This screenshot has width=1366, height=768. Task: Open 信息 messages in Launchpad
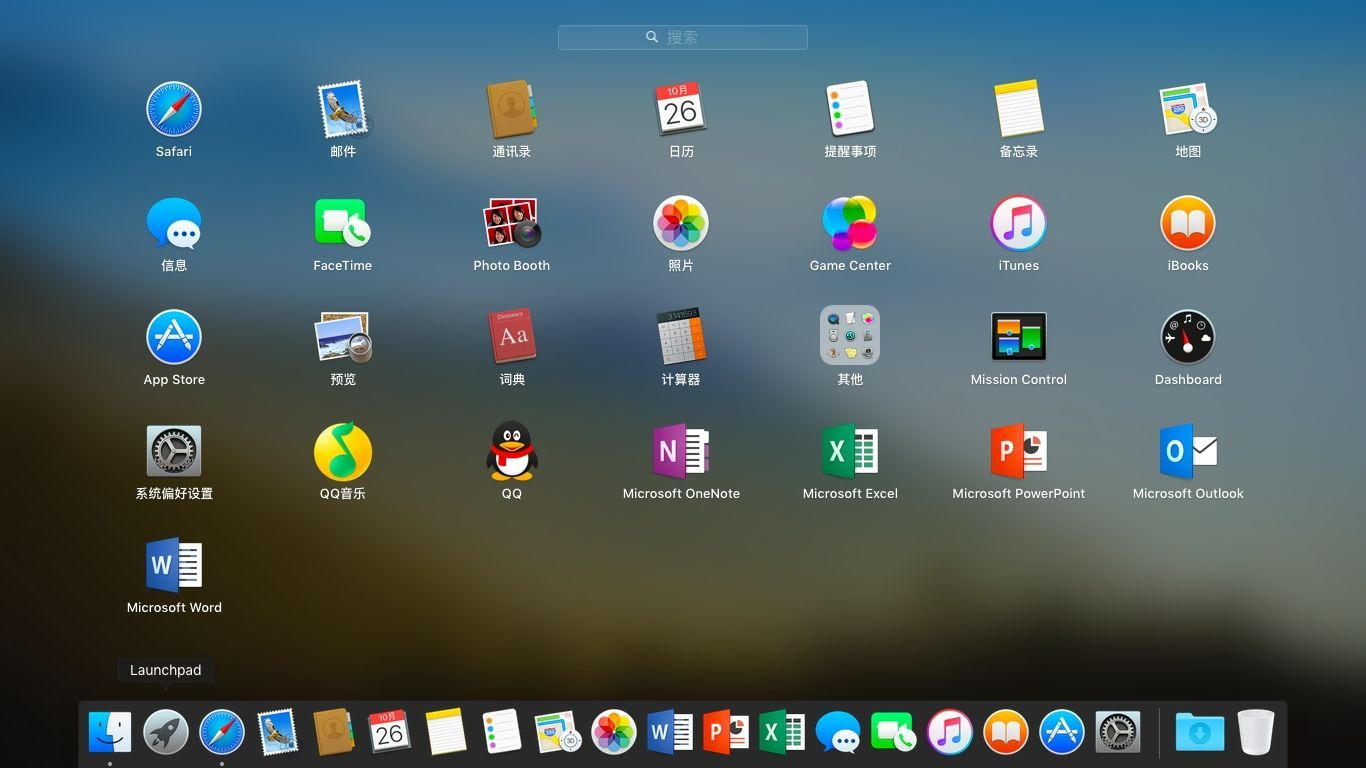174,223
